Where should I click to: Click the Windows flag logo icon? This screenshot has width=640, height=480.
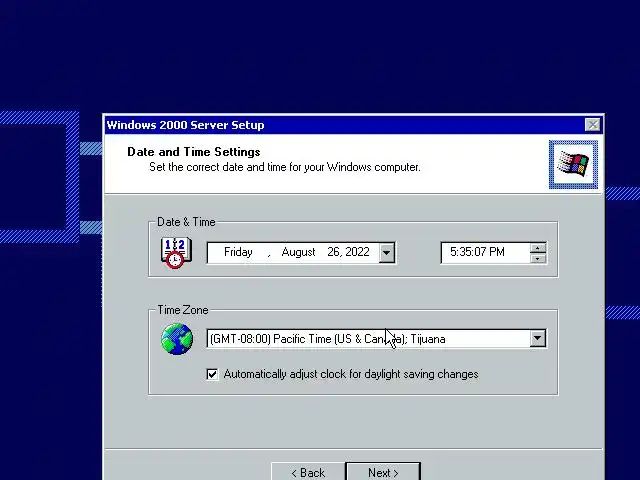(x=573, y=164)
